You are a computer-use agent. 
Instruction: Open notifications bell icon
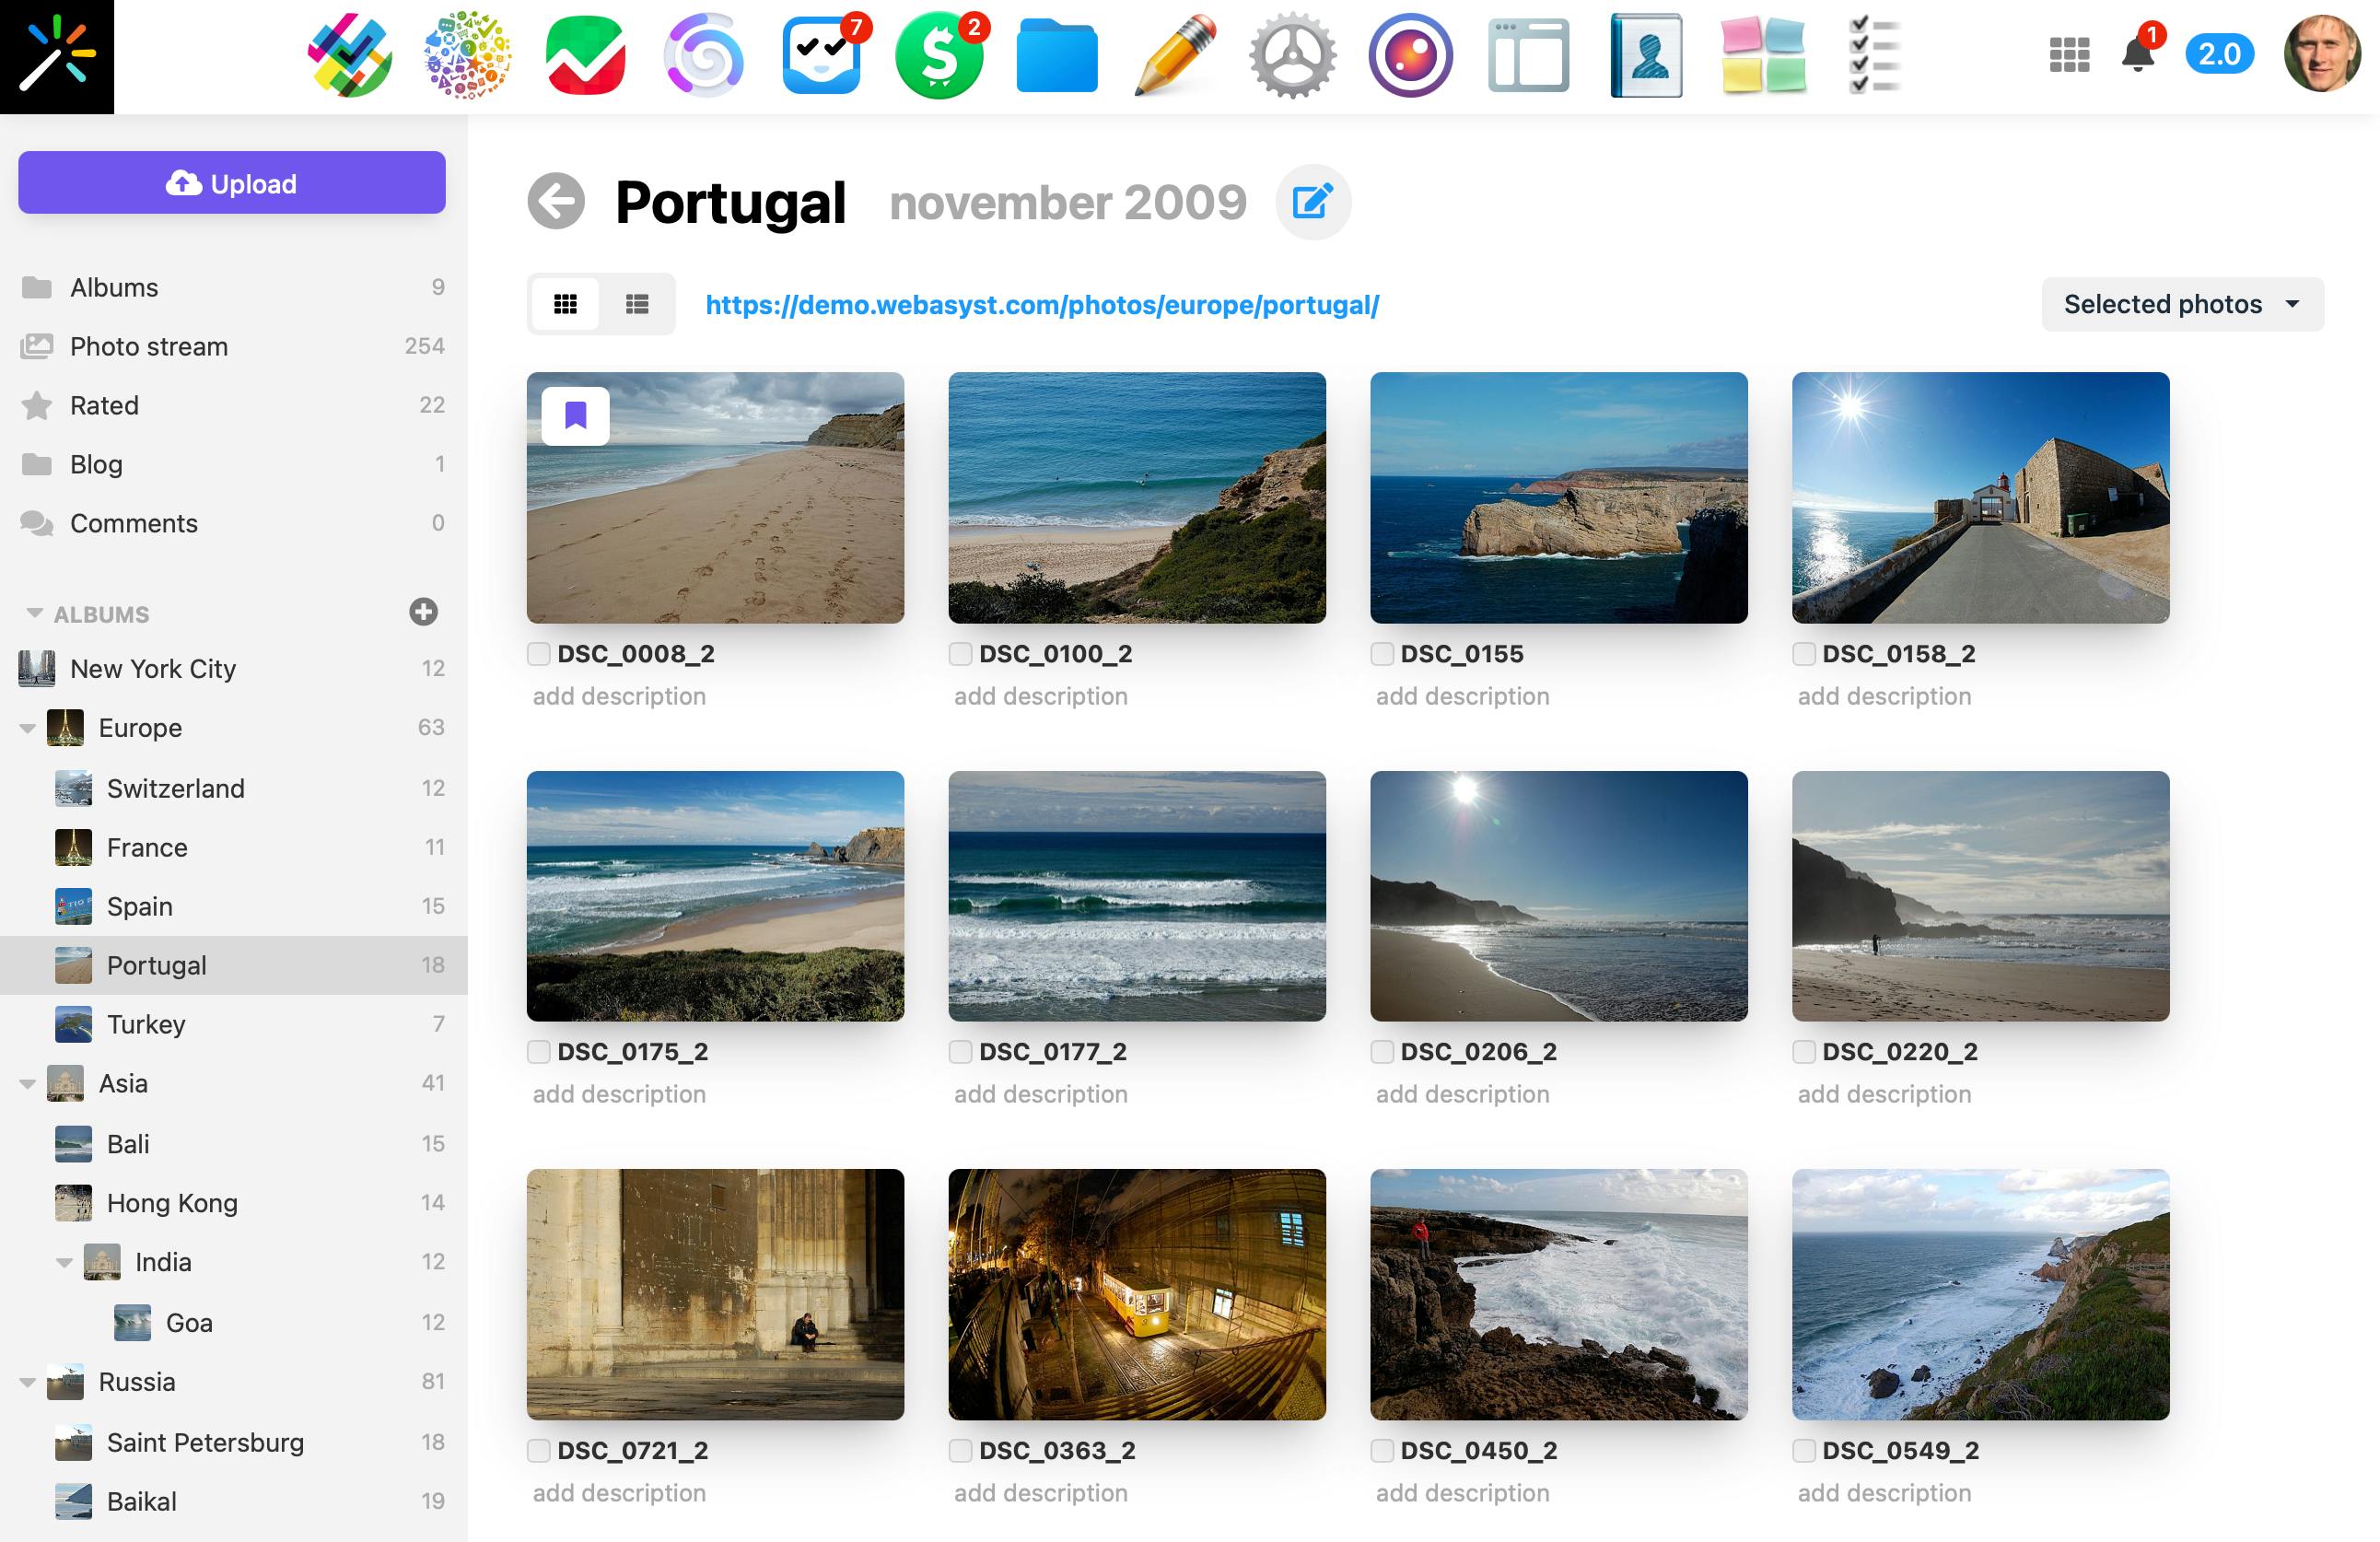pyautogui.click(x=2138, y=54)
